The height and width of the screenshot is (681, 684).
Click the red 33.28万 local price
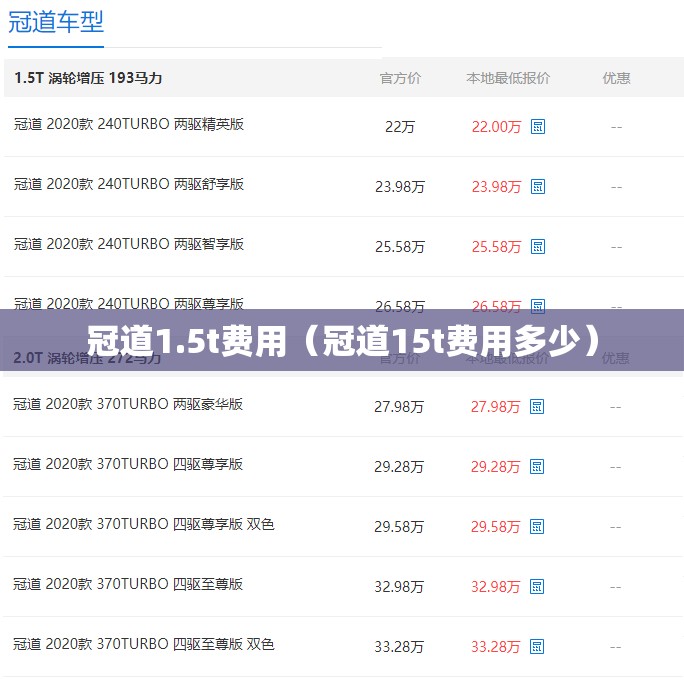pos(496,647)
